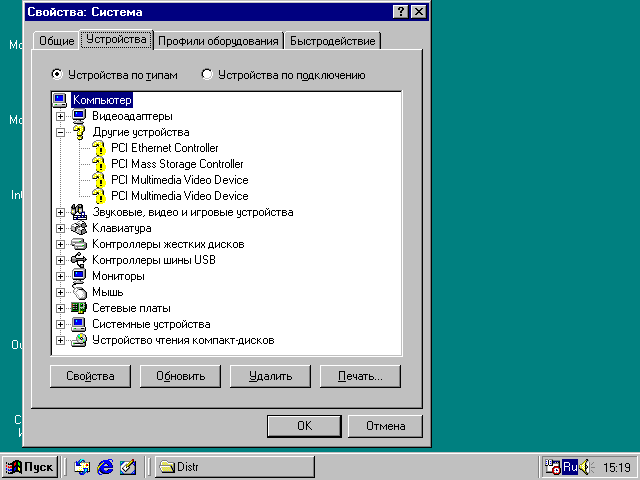Select Мониторы text label
640x480 pixels.
(118, 276)
